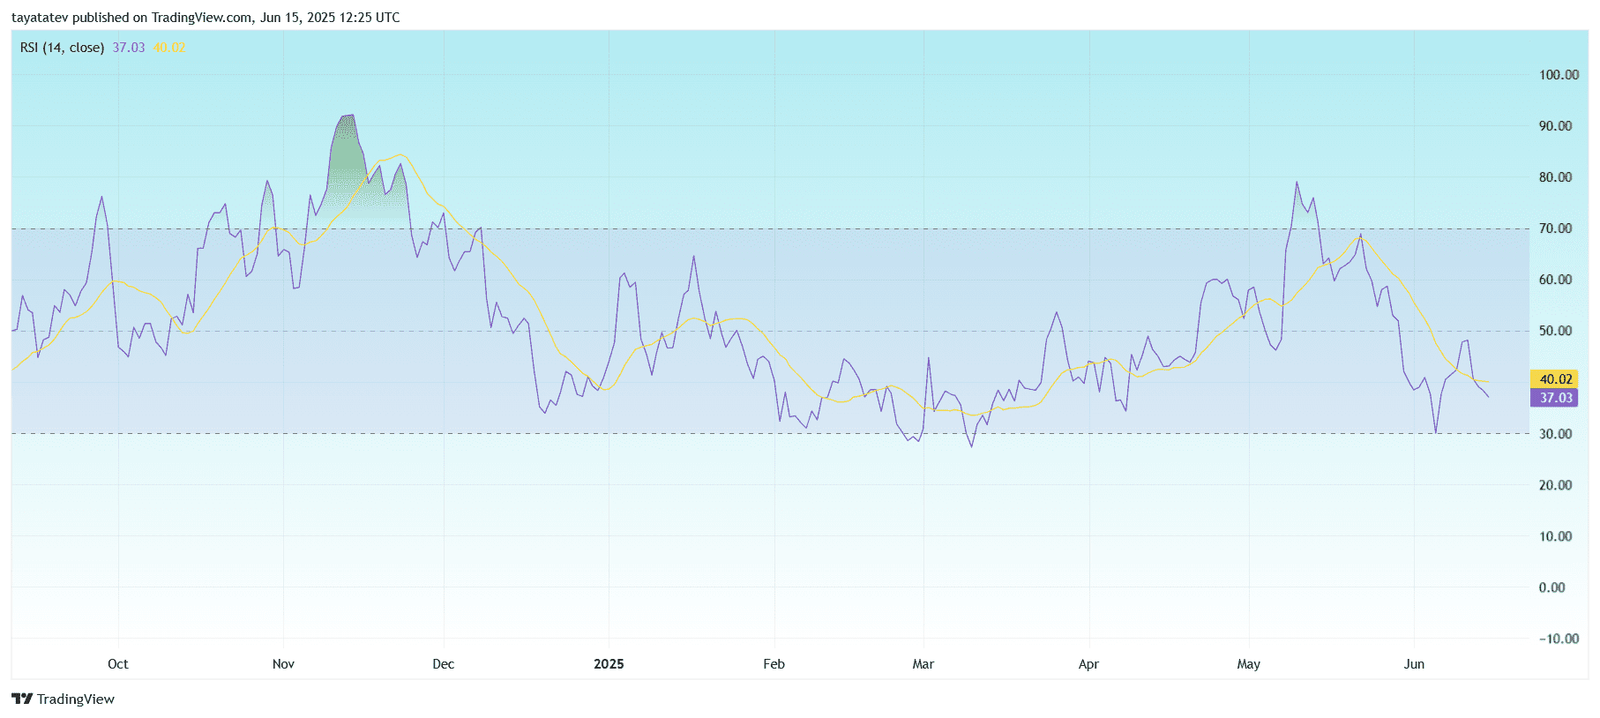This screenshot has width=1600, height=718.
Task: Click the RSI (14, close) indicator label
Action: click(62, 47)
